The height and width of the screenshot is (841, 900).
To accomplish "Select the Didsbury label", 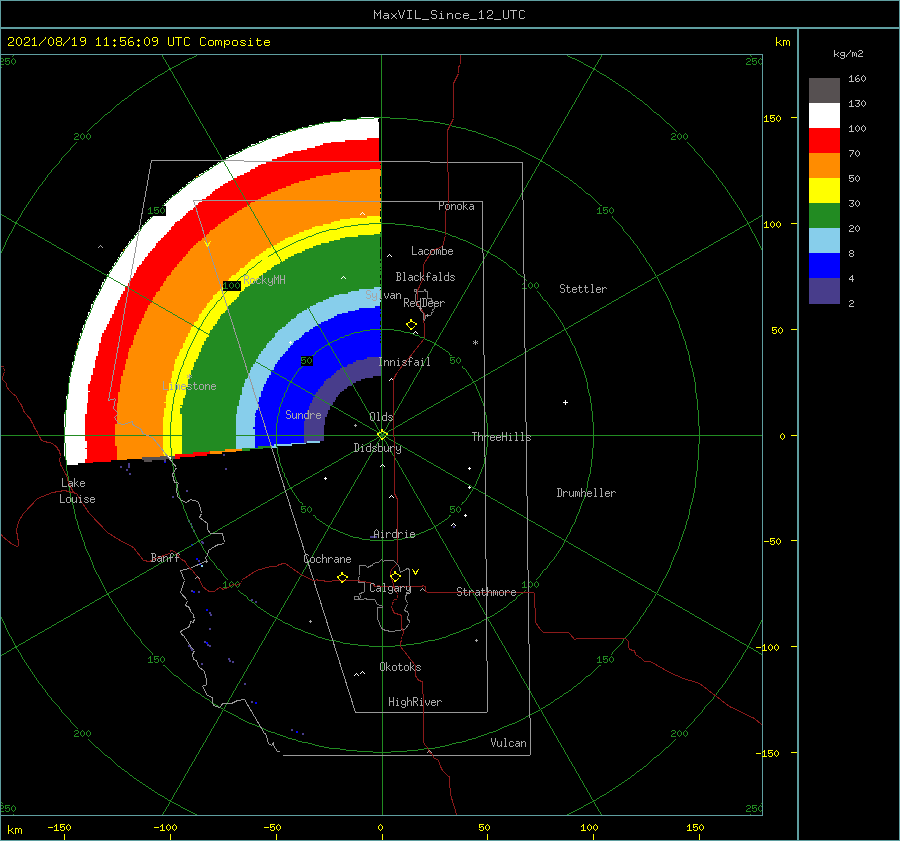I will [x=378, y=448].
